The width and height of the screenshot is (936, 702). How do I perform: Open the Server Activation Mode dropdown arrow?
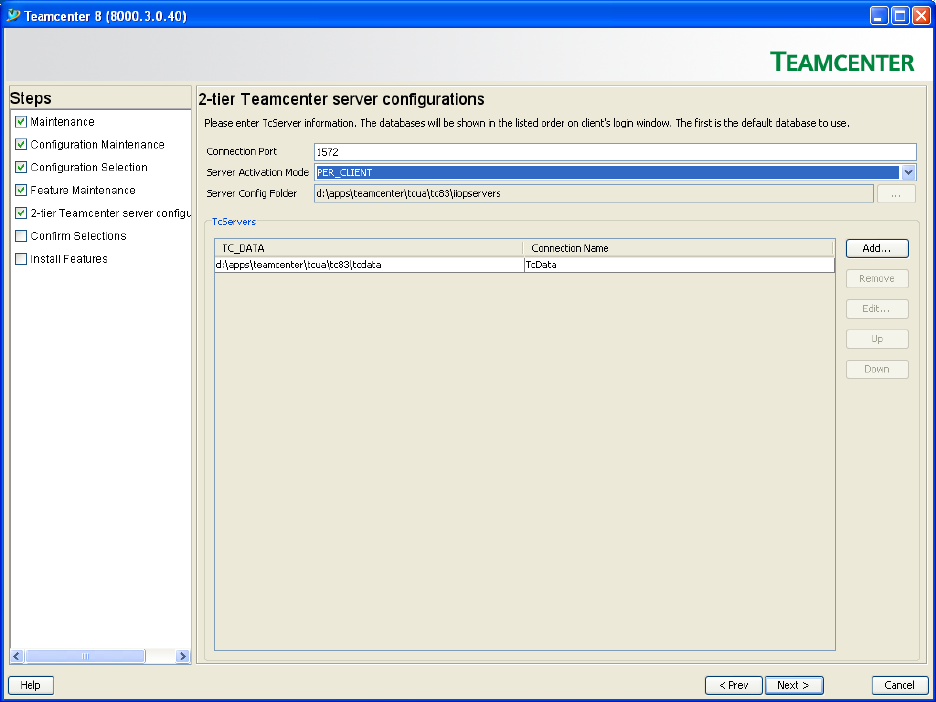click(908, 173)
